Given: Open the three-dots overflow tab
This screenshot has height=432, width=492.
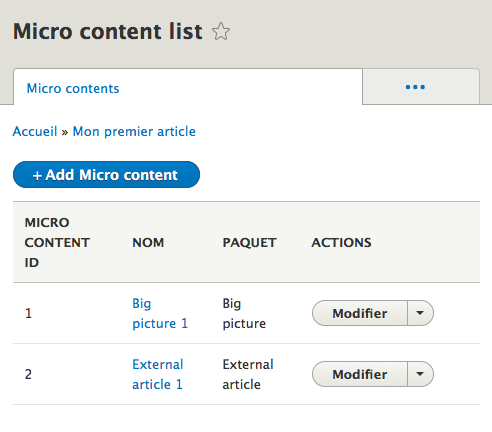Looking at the screenshot, I should [x=421, y=87].
